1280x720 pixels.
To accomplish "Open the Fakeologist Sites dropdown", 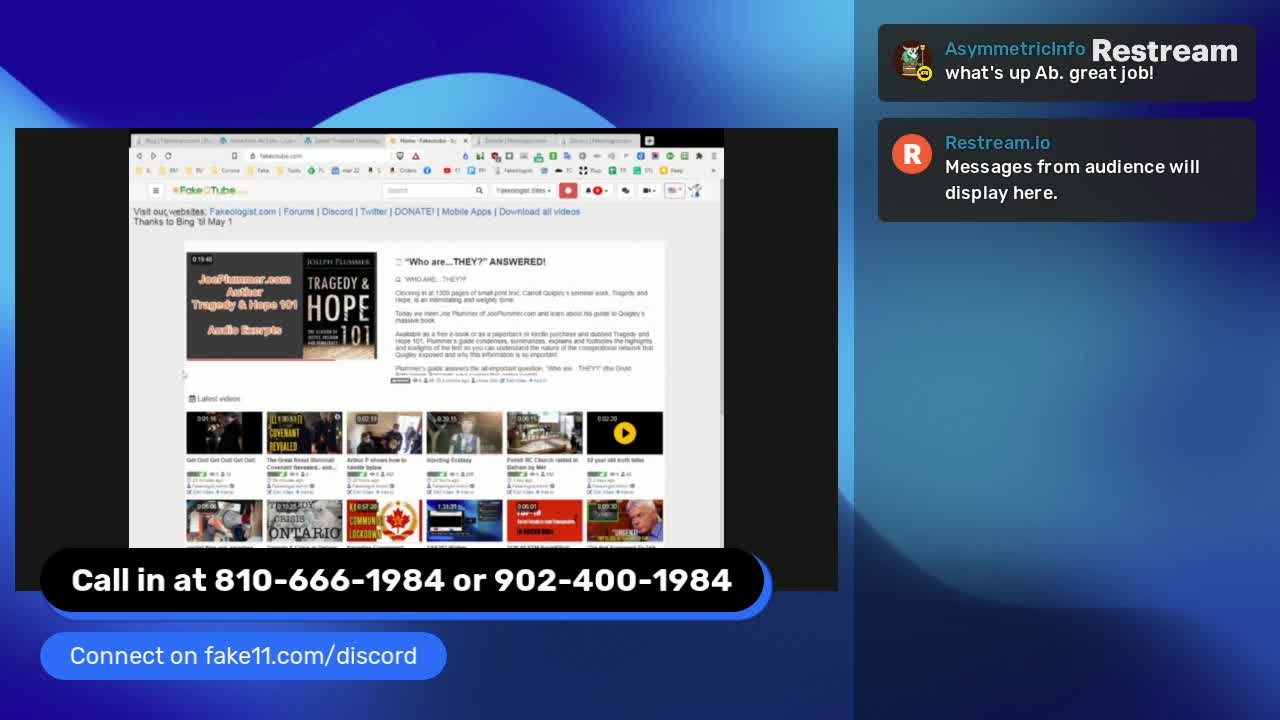I will click(x=523, y=190).
